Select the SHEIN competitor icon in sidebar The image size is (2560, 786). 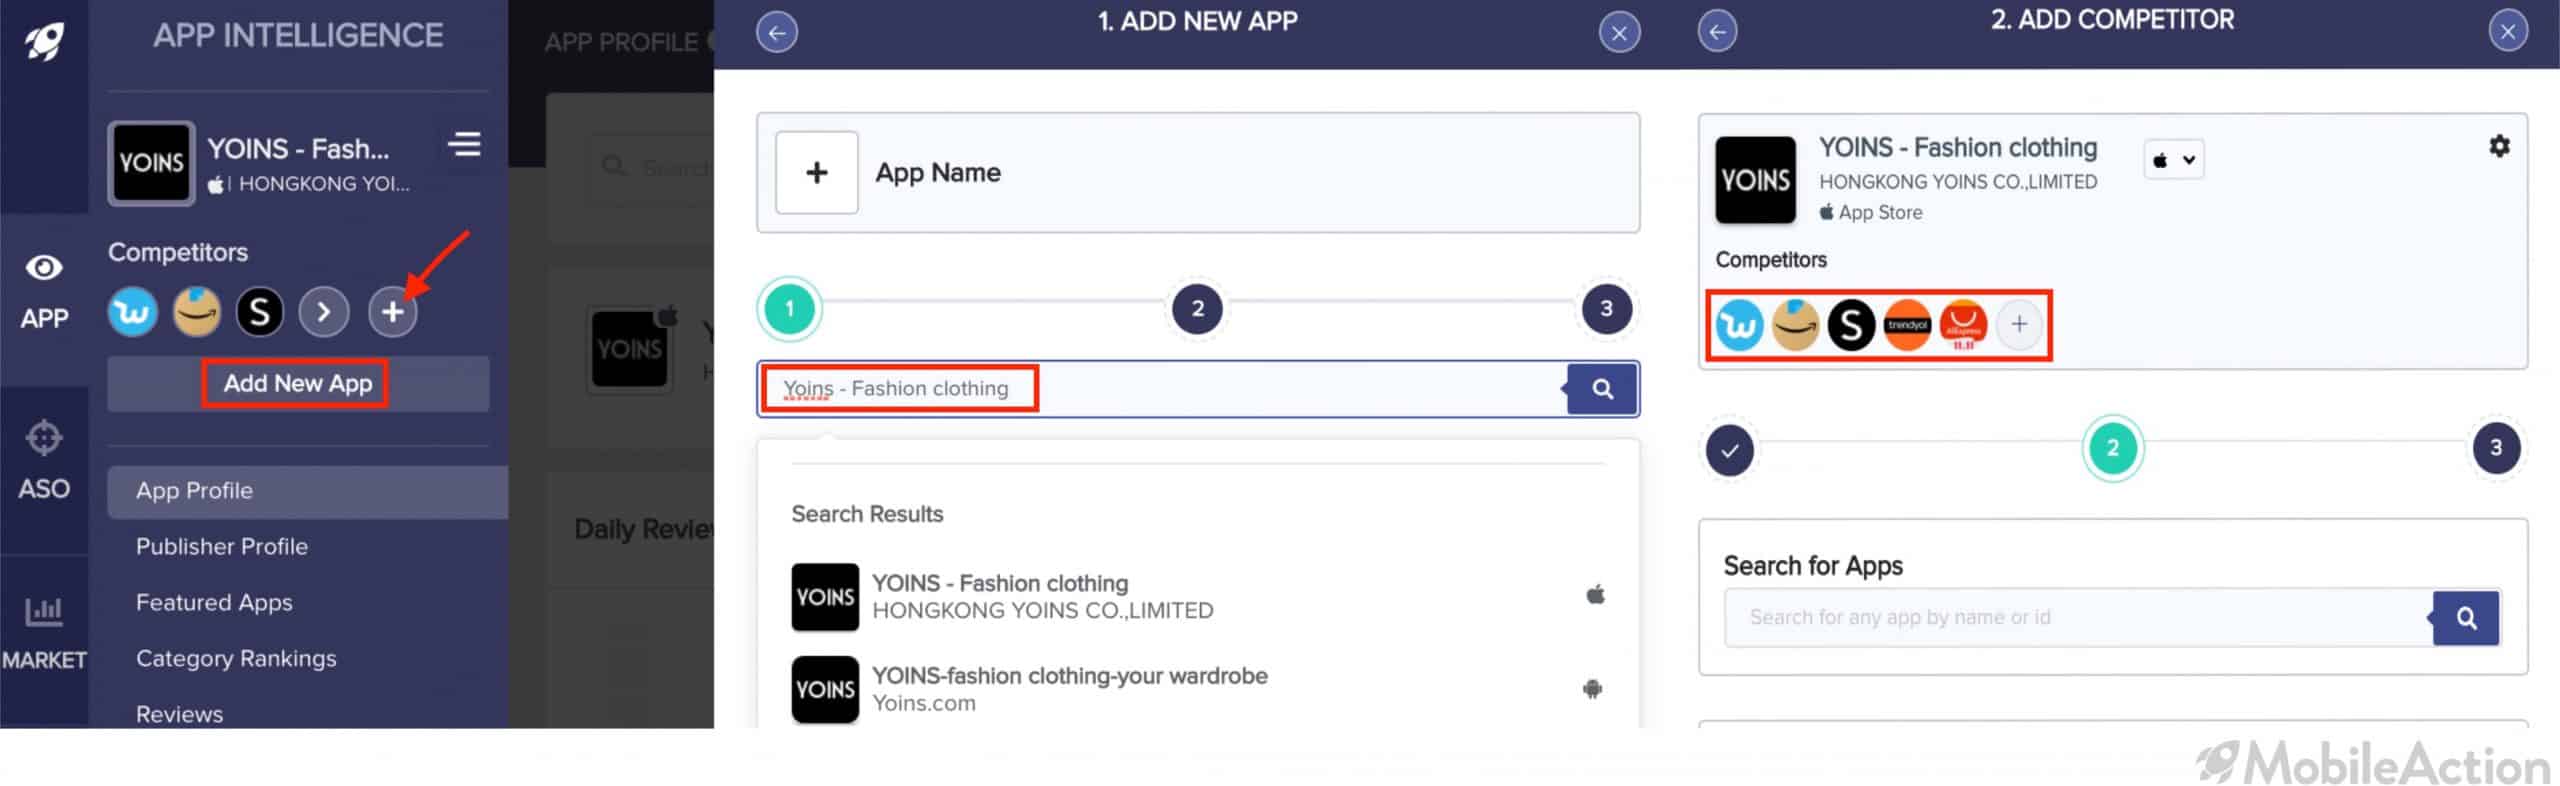pos(260,312)
